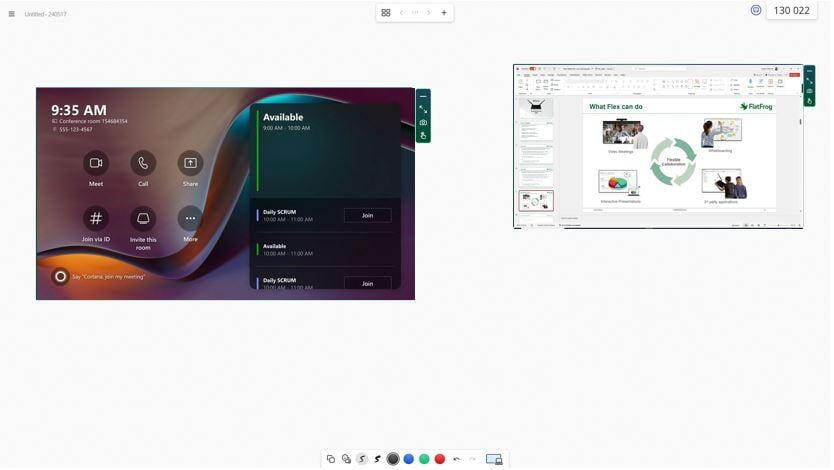Open the hamburger menu next to the board title

tap(12, 14)
